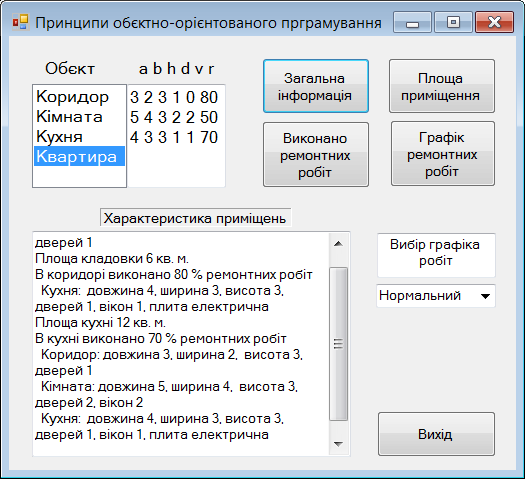Click the line "Площа кухні 12 кв. м."
The image size is (525, 479).
pyautogui.click(x=100, y=322)
